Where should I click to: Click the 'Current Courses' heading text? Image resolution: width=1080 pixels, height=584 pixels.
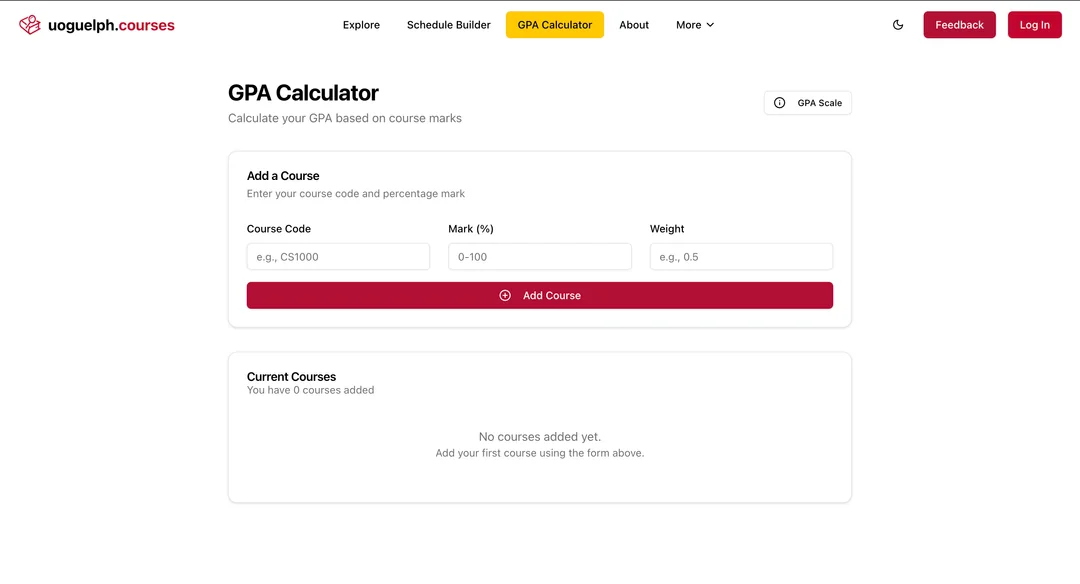291,377
